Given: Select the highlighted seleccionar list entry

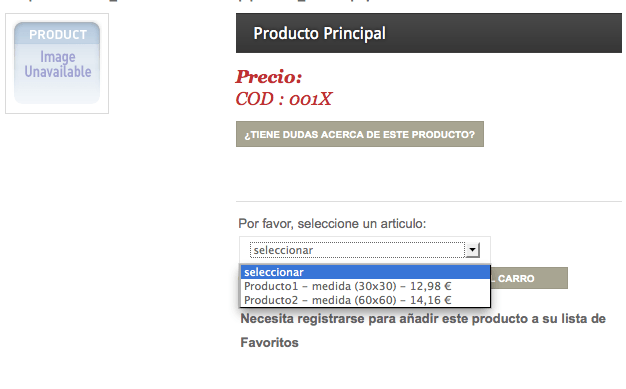Looking at the screenshot, I should [x=365, y=272].
